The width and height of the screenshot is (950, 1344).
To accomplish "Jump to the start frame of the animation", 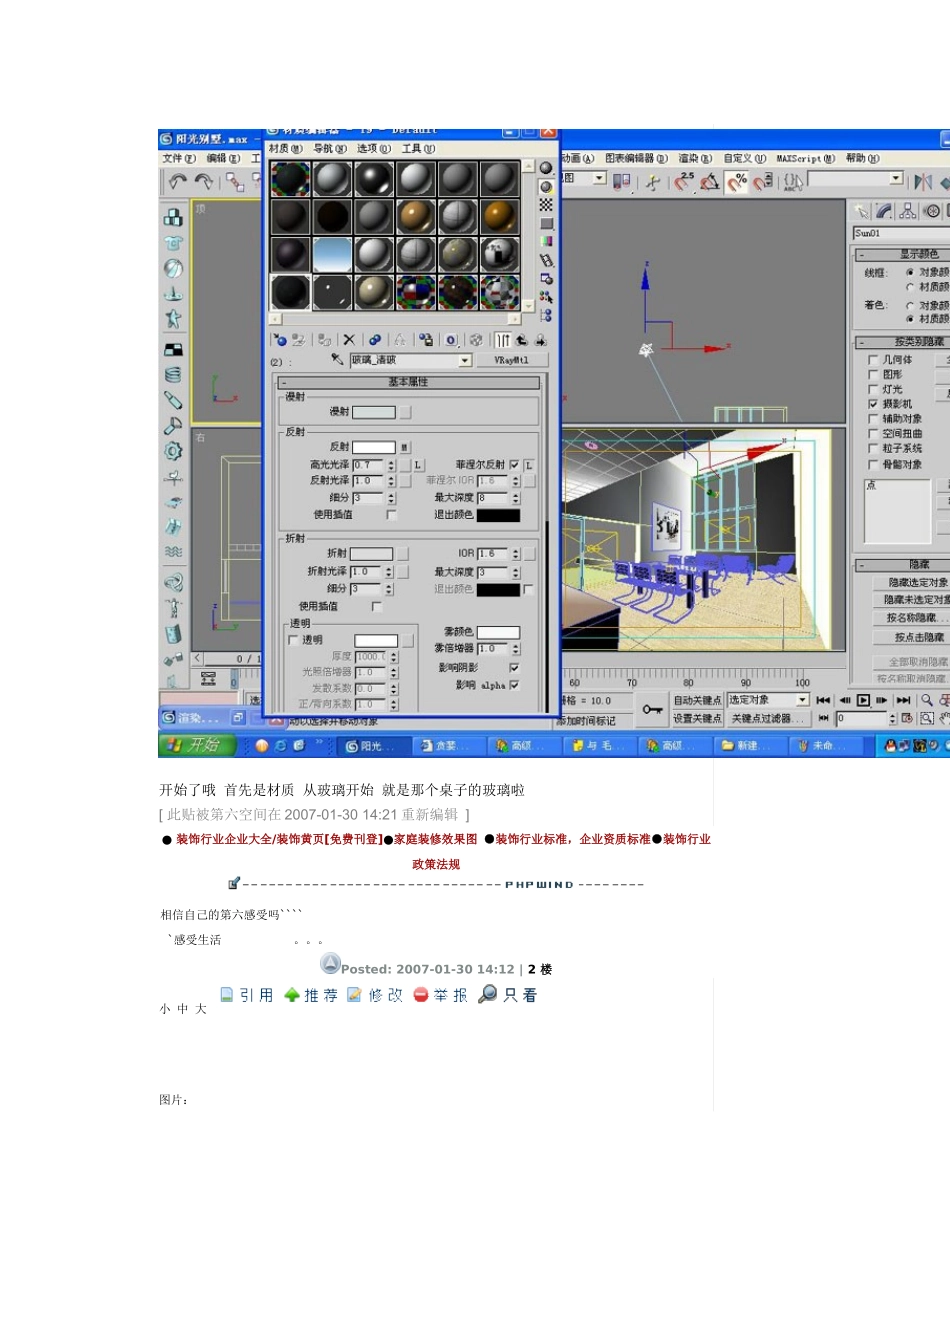I will (823, 700).
